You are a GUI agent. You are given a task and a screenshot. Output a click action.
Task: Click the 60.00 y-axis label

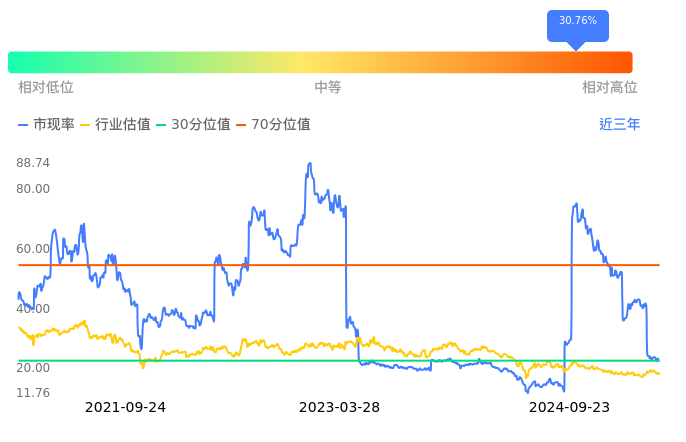(x=34, y=249)
